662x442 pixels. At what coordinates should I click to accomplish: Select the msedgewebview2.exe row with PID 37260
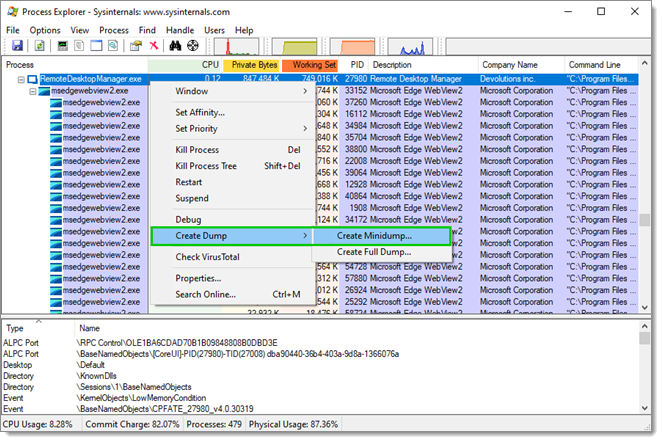[320, 103]
